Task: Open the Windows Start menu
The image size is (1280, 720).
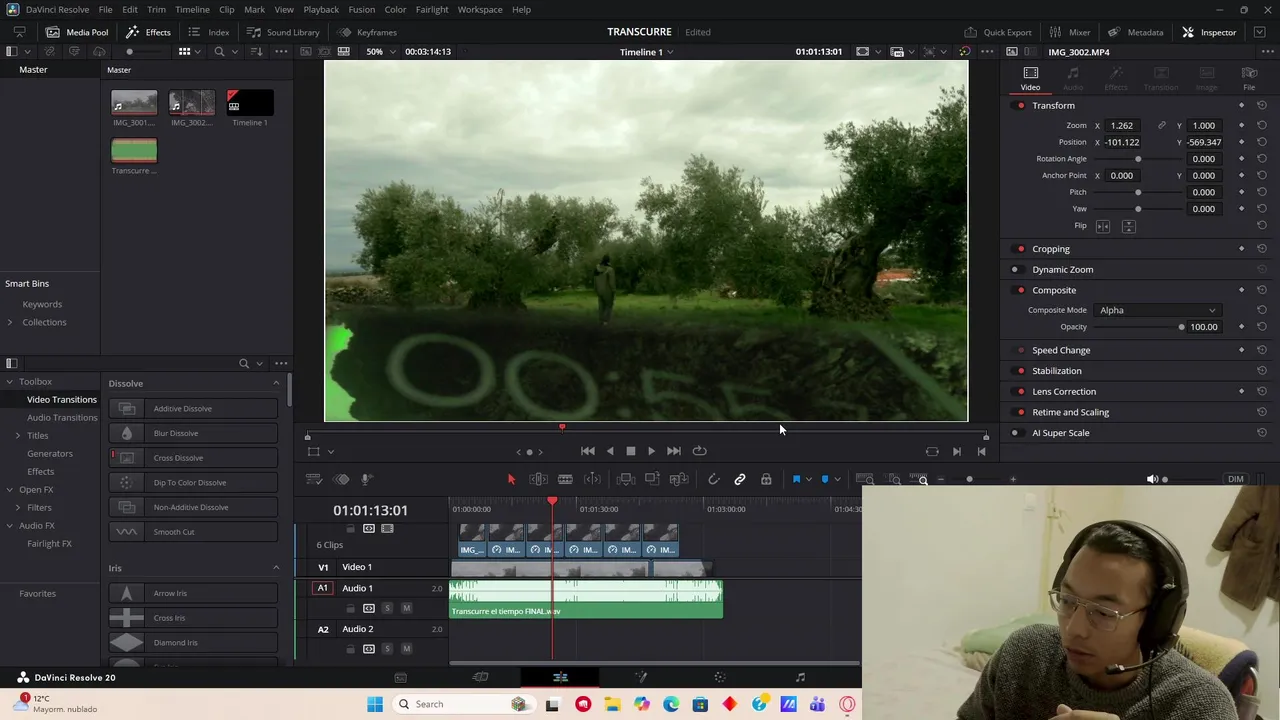Action: click(375, 704)
